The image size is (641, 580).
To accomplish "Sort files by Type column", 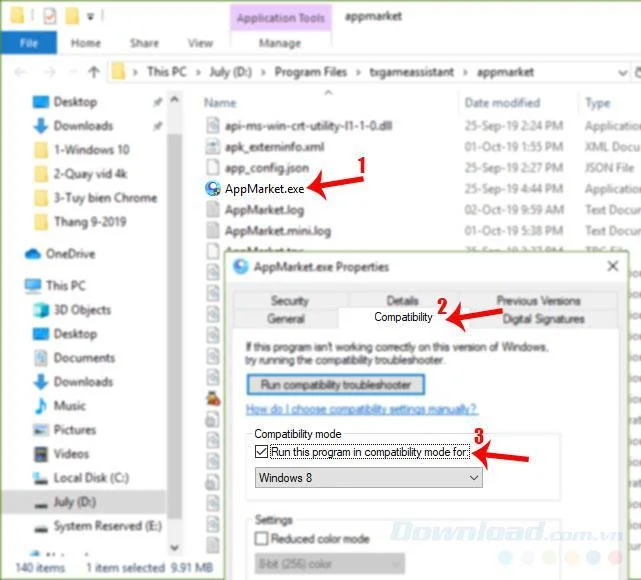I will 598,103.
